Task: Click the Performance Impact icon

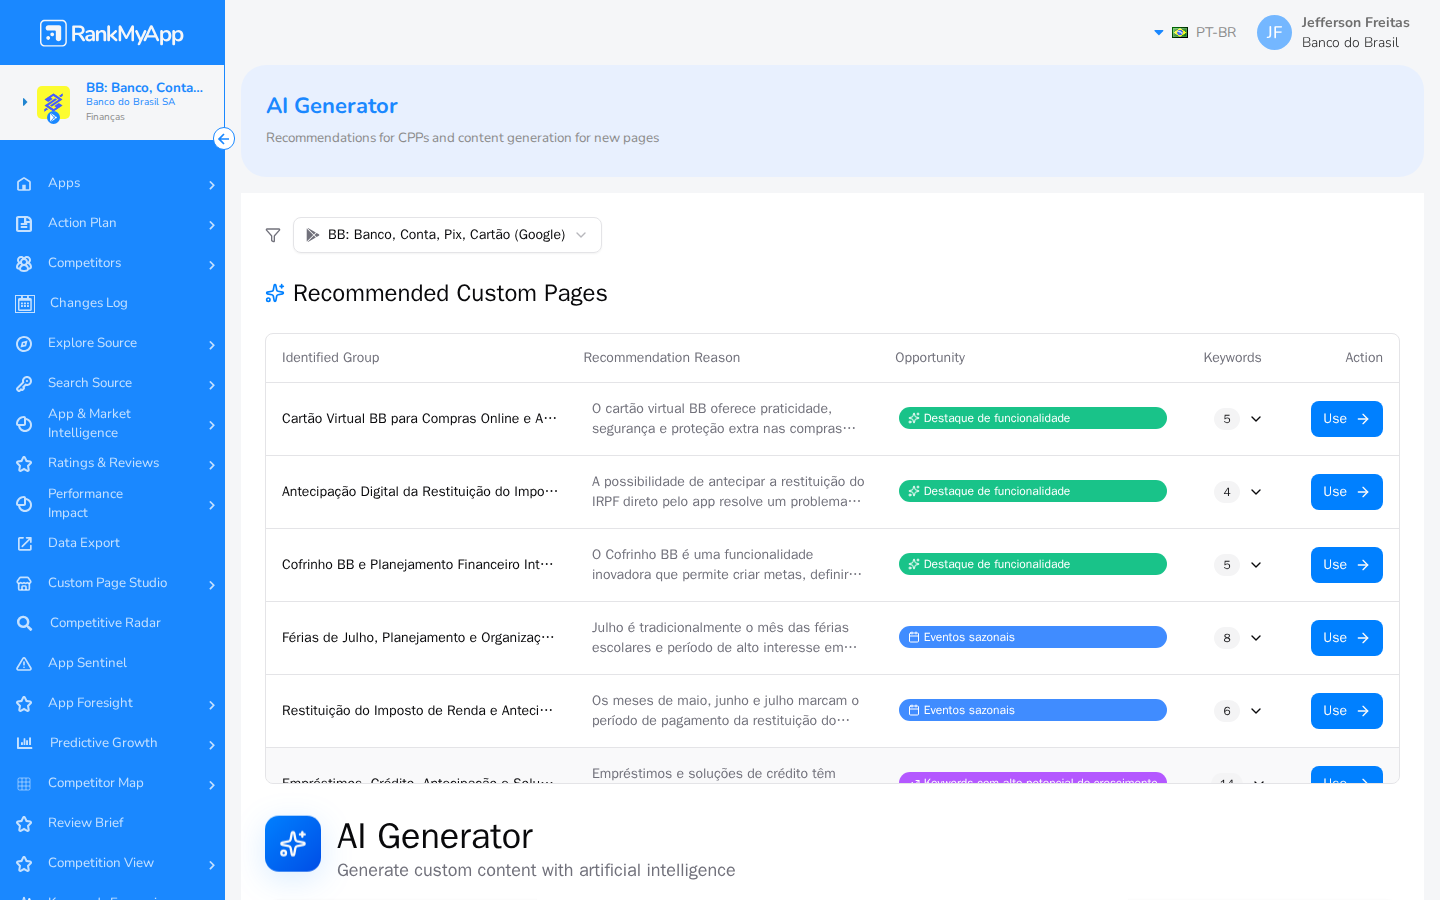Action: (24, 503)
